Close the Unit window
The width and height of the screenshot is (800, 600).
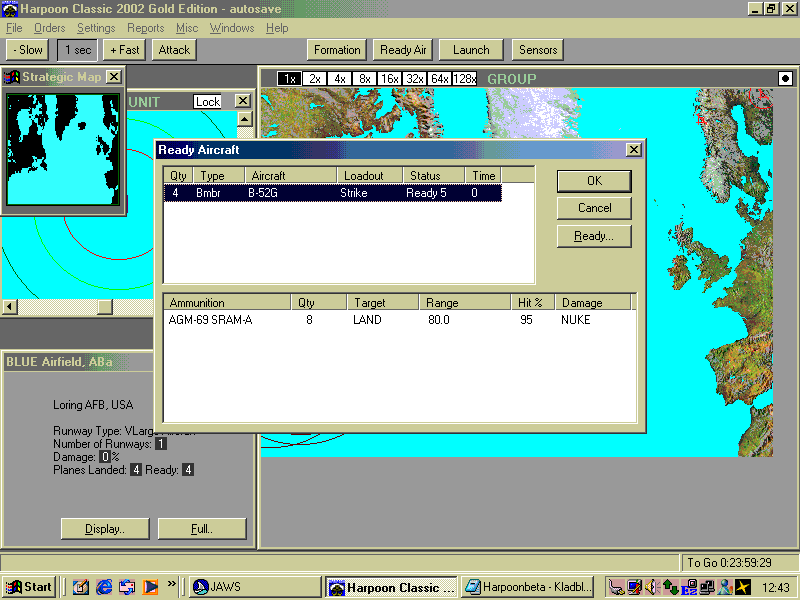point(243,101)
